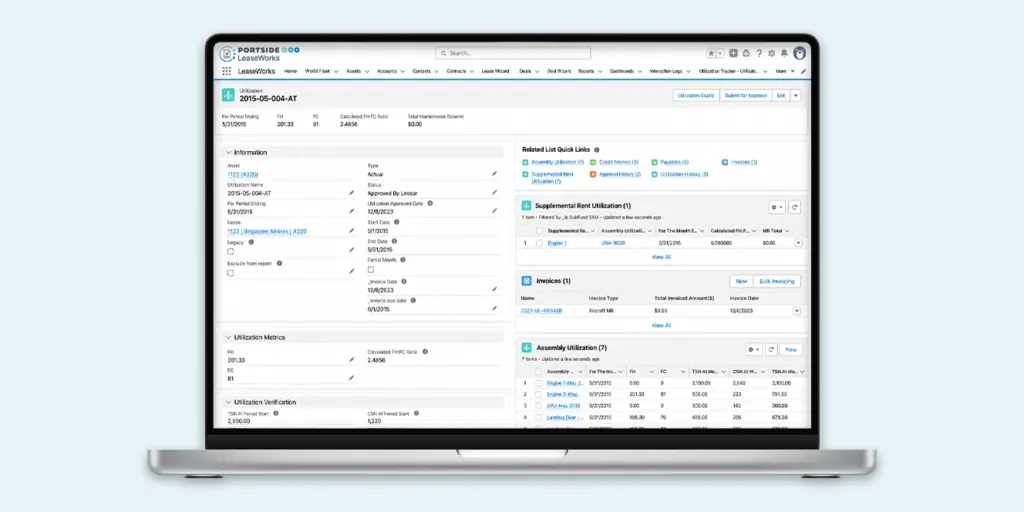Screen dimensions: 1024x512
Task: Open the Approval History (2) quick link
Action: pos(620,174)
